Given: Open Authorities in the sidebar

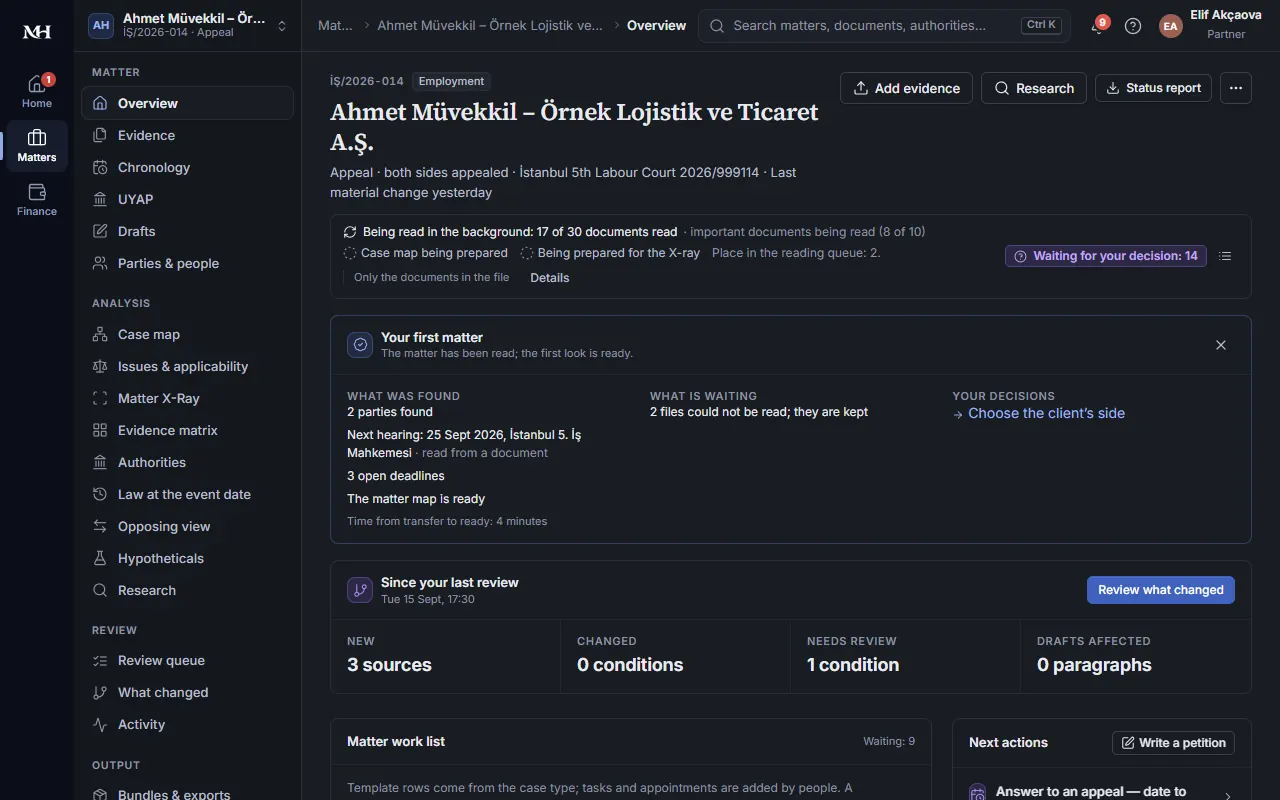Looking at the screenshot, I should coord(187,462).
